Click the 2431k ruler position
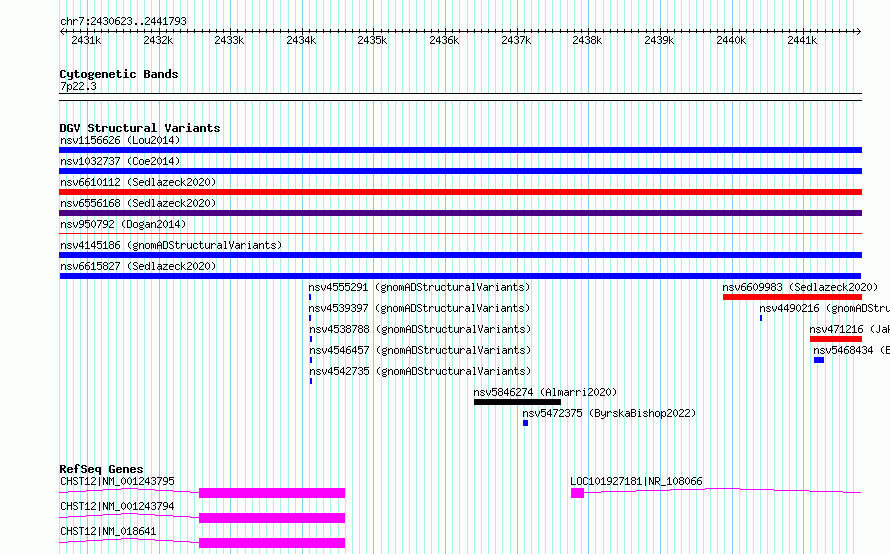 86,40
